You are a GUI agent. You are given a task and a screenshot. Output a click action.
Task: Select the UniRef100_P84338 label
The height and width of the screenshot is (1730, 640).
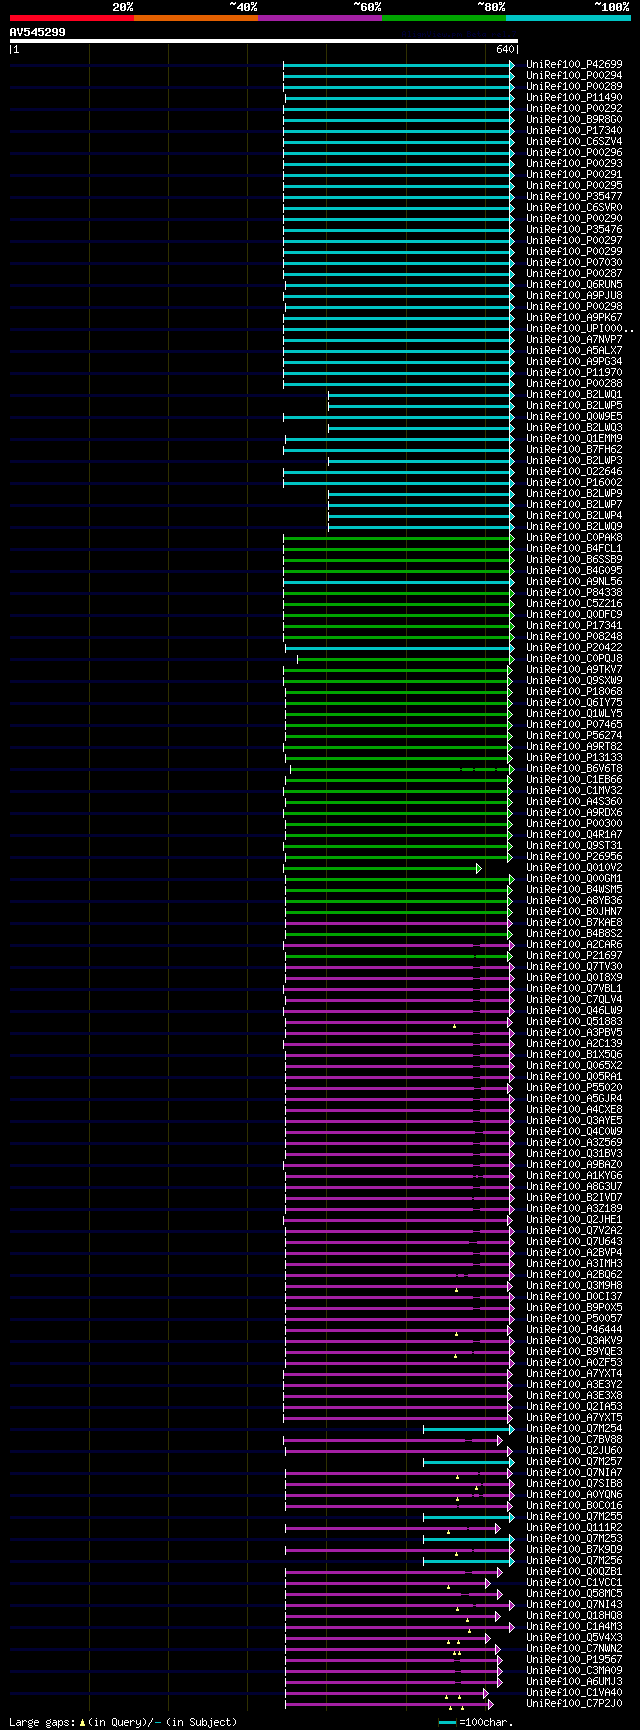pos(574,592)
